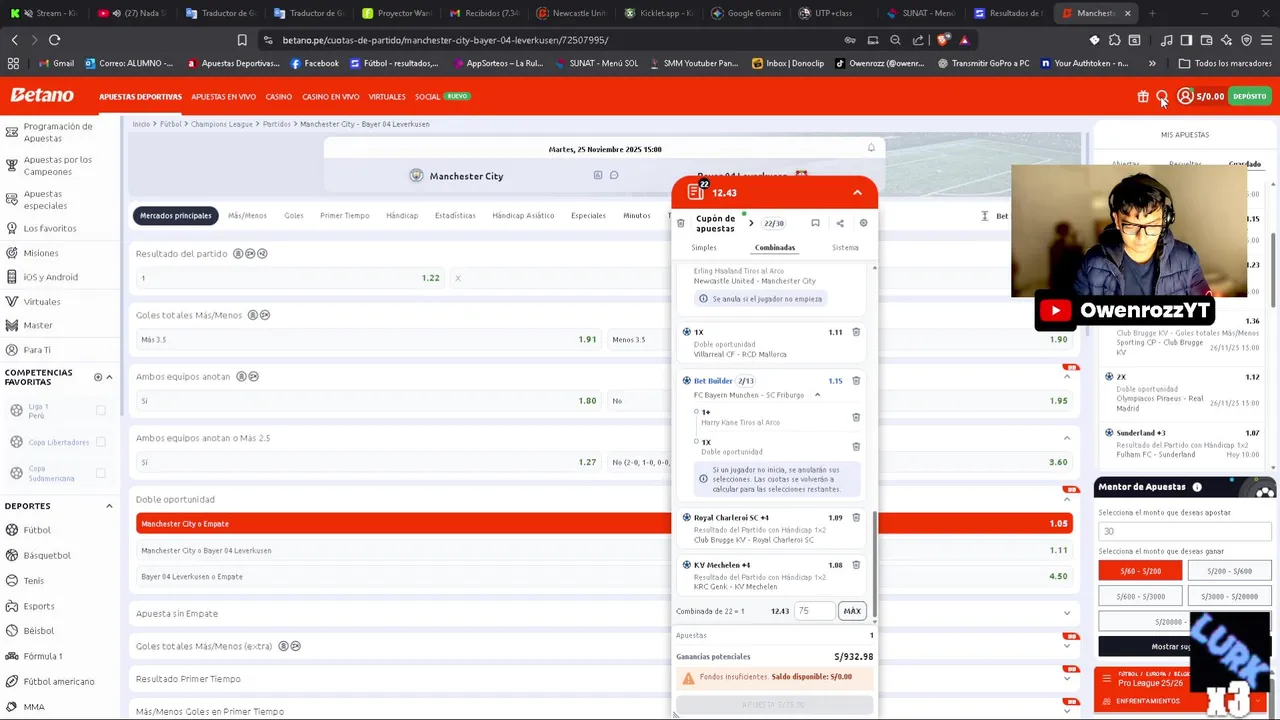Click the match notification bell icon

[871, 148]
